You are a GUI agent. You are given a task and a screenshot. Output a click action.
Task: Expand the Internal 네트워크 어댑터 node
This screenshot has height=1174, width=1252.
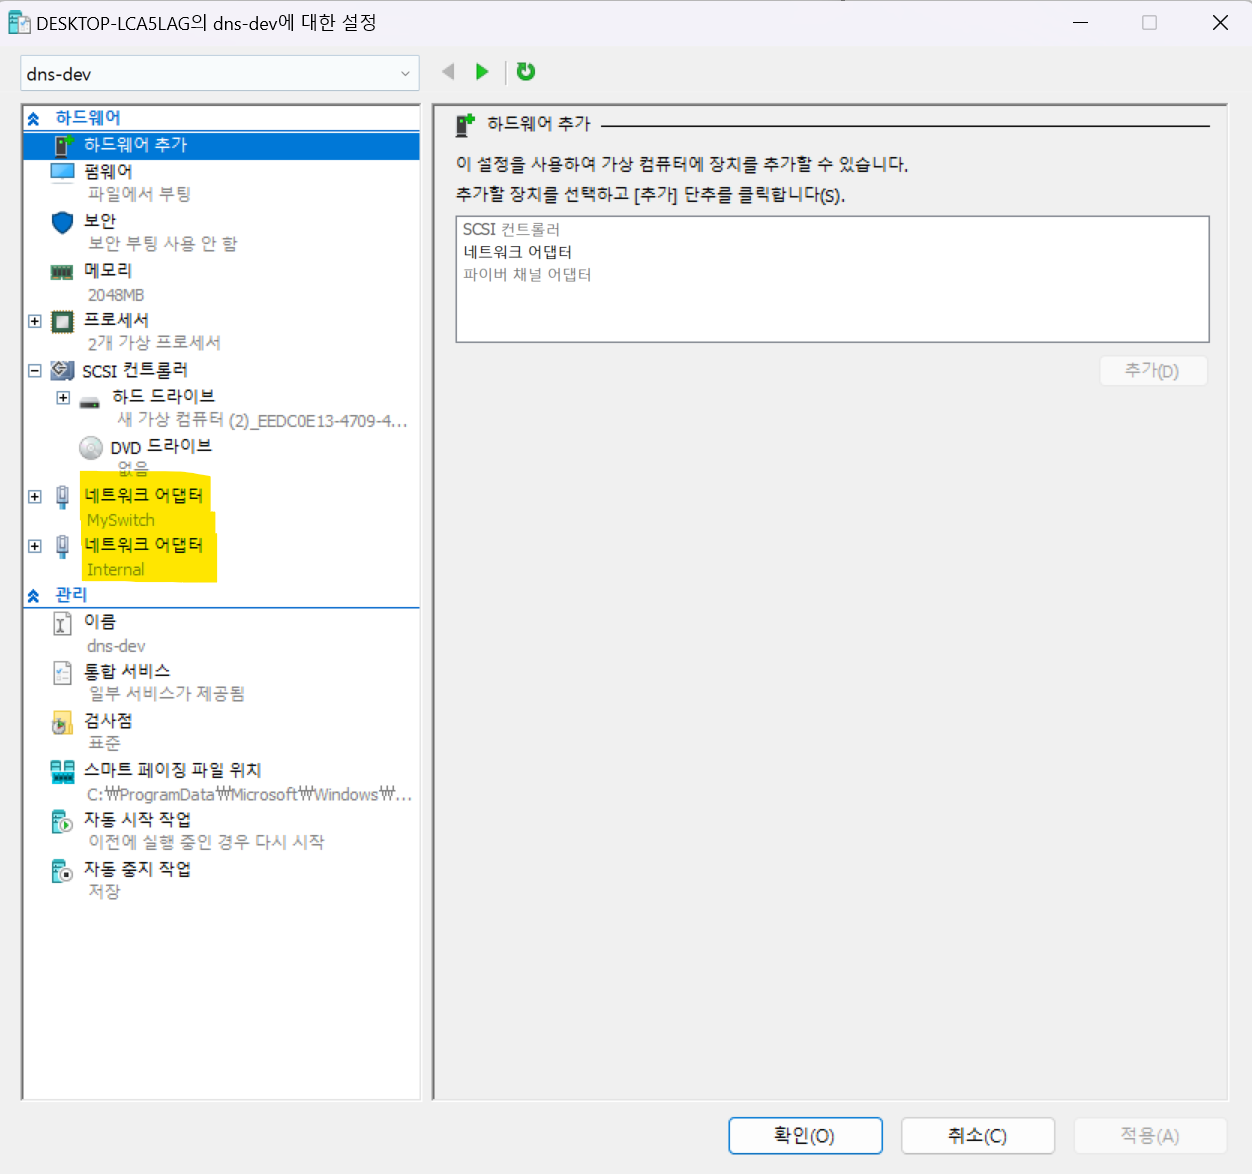[x=34, y=546]
